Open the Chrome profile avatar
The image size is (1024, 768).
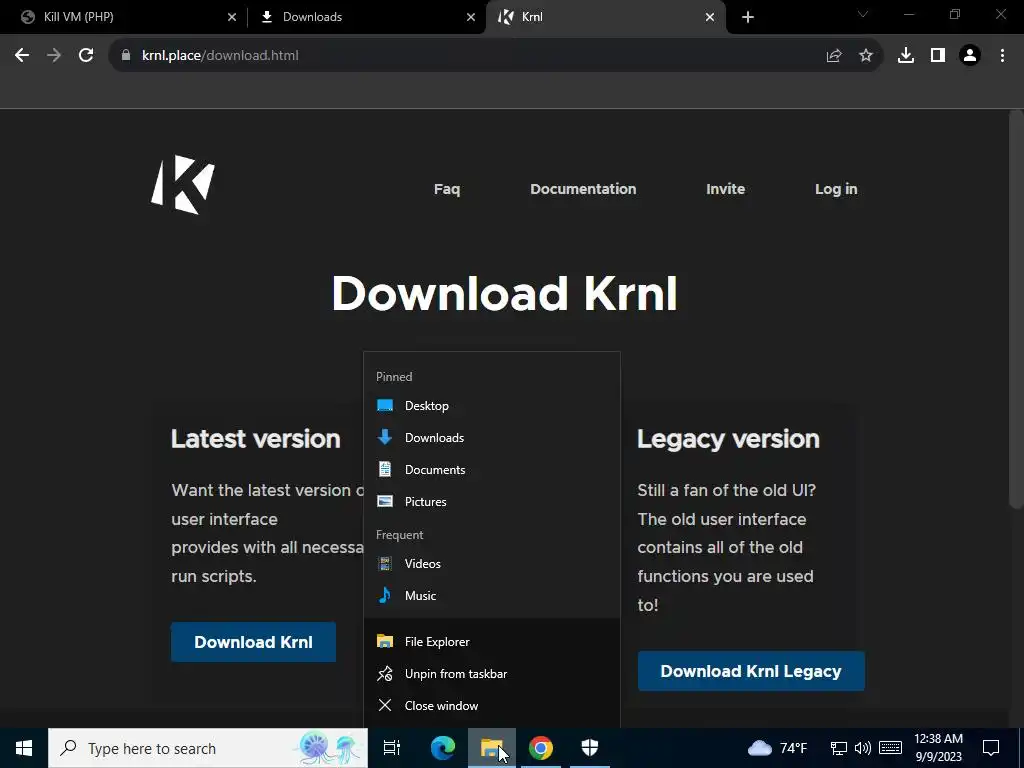click(x=970, y=56)
